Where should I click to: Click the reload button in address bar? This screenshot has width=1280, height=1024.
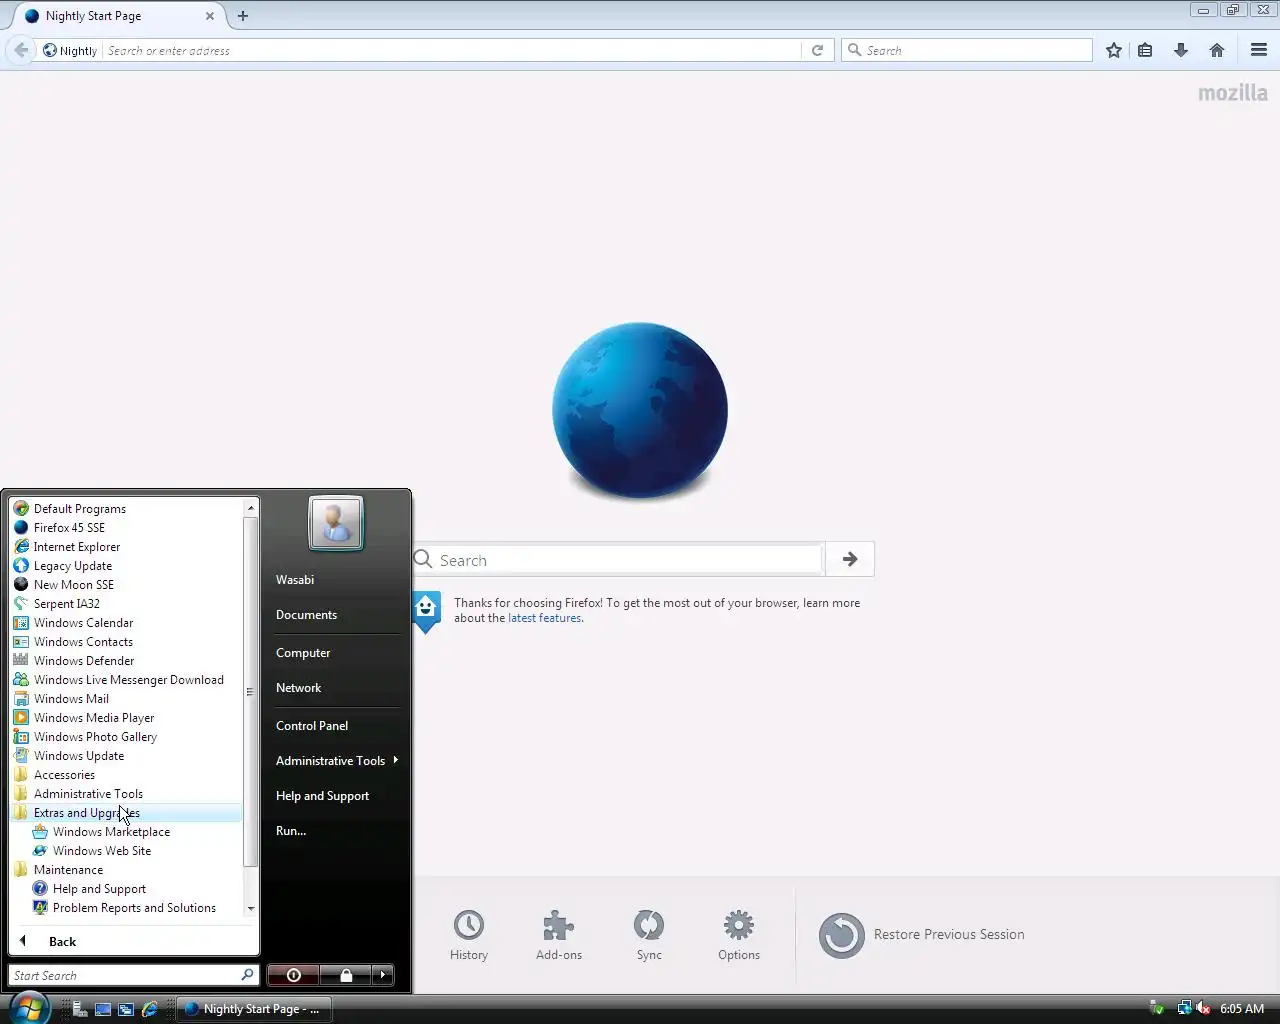point(817,50)
